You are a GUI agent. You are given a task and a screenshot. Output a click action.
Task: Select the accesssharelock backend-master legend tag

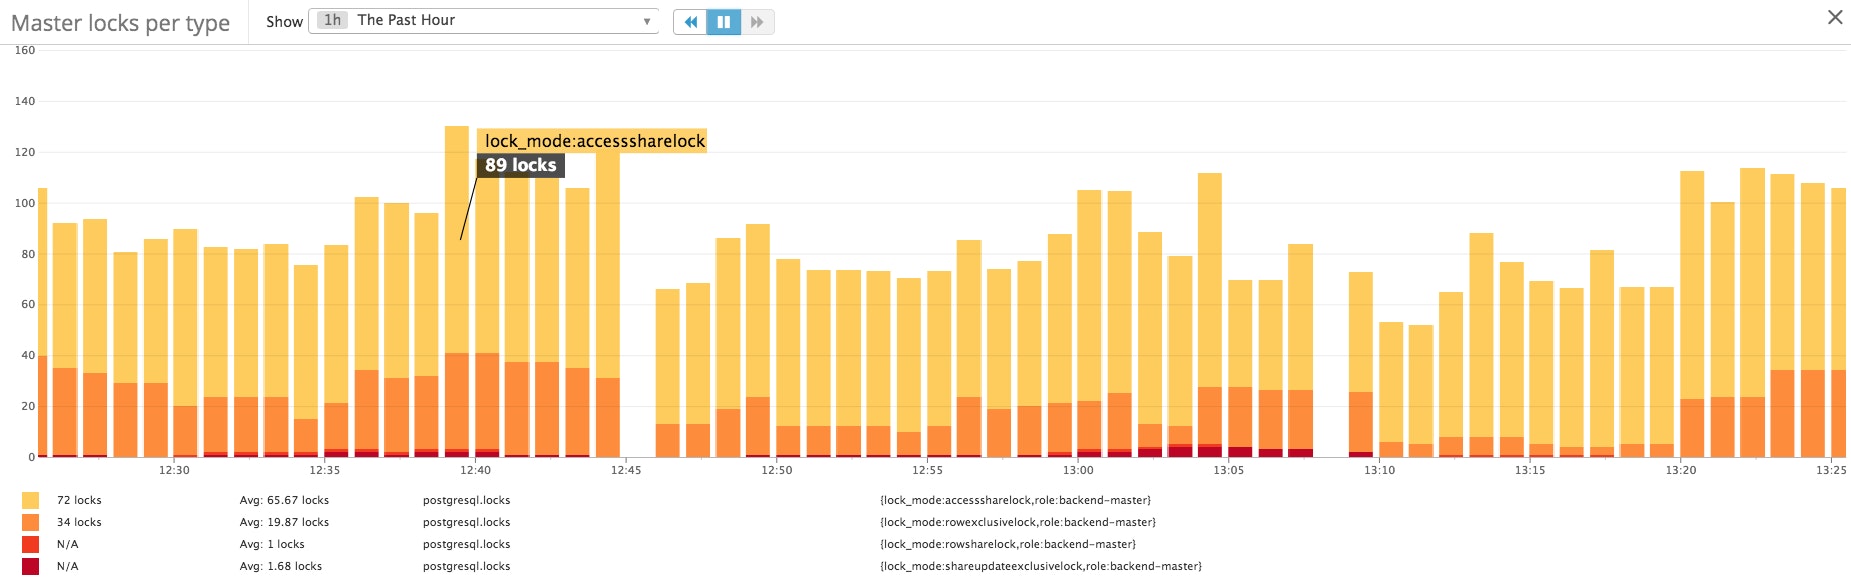click(1015, 500)
